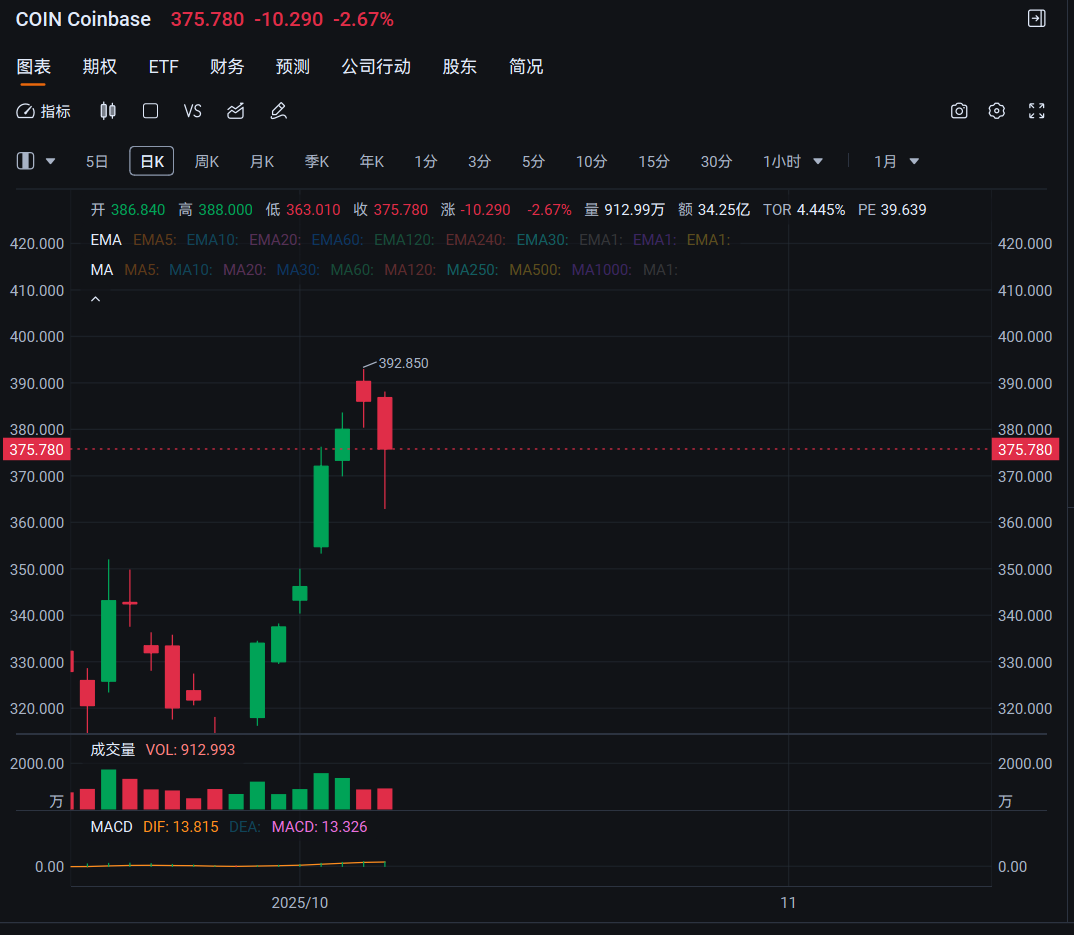
Task: Open the 1小时 interval dropdown
Action: point(793,161)
